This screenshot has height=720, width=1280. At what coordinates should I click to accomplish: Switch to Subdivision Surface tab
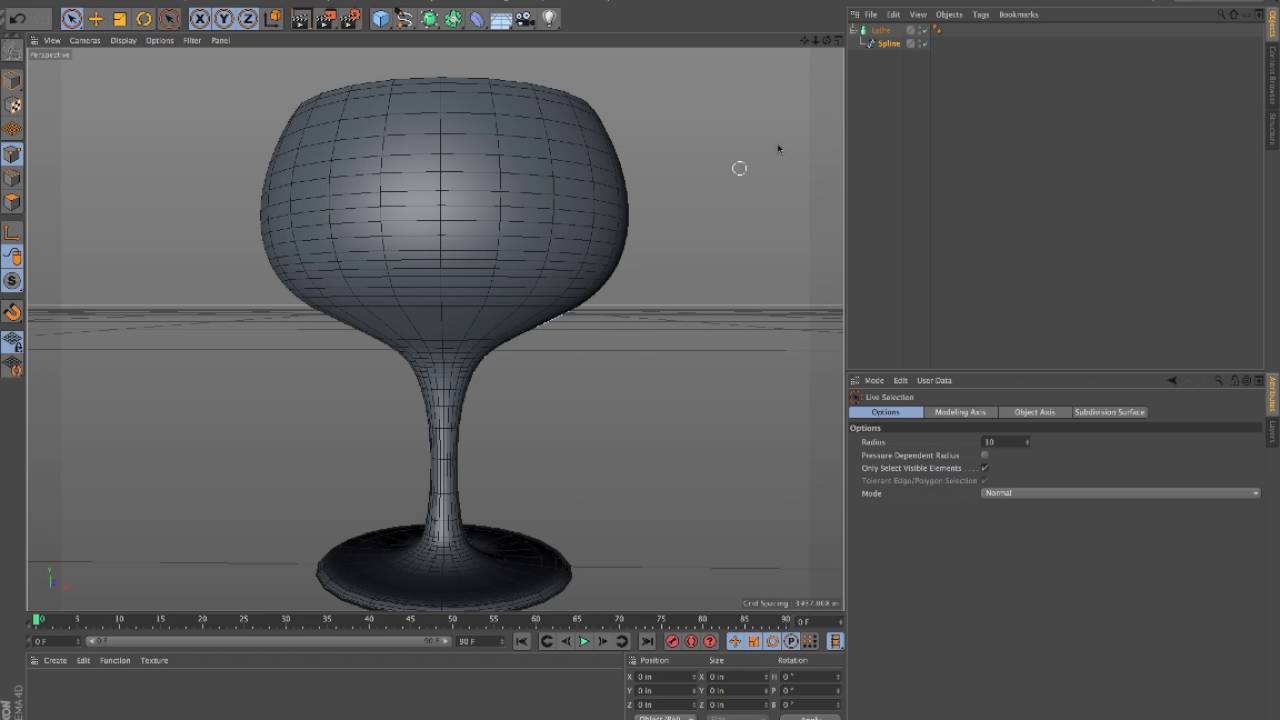pos(1109,412)
